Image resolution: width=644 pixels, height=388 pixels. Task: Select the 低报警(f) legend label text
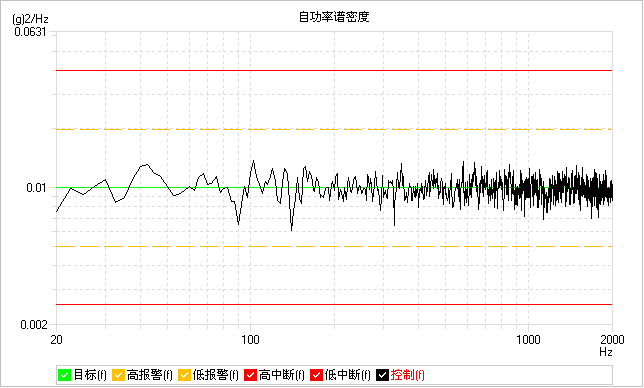click(216, 375)
